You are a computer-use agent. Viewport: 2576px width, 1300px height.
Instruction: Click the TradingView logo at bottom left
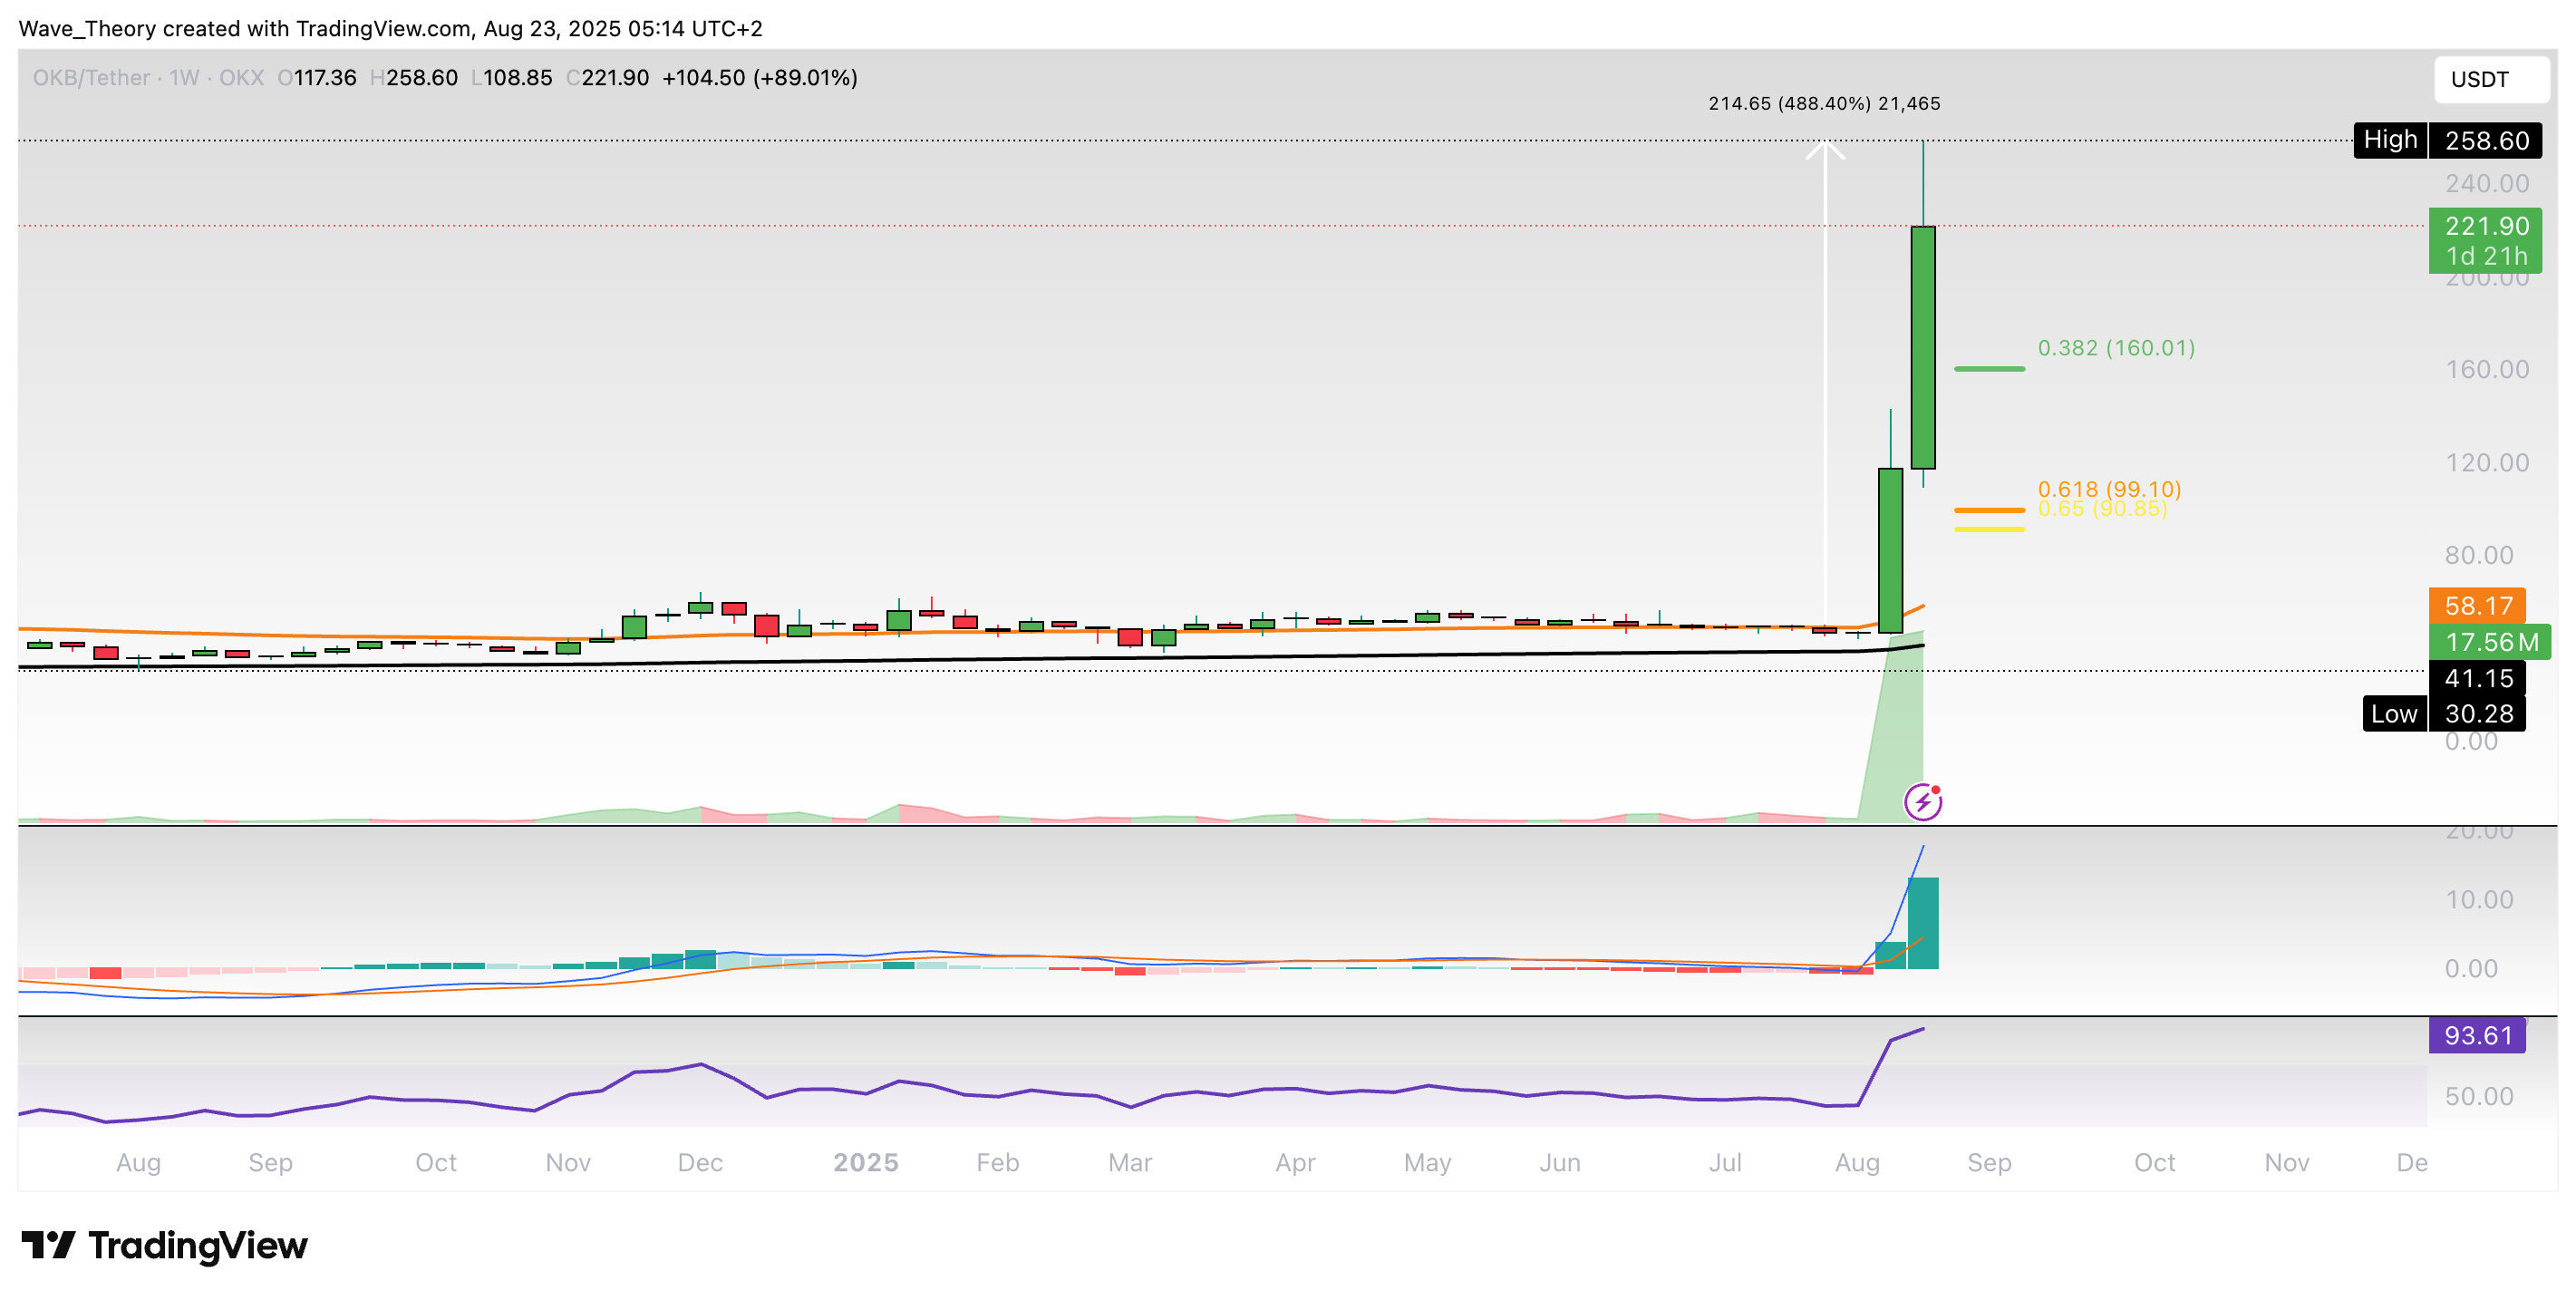164,1245
